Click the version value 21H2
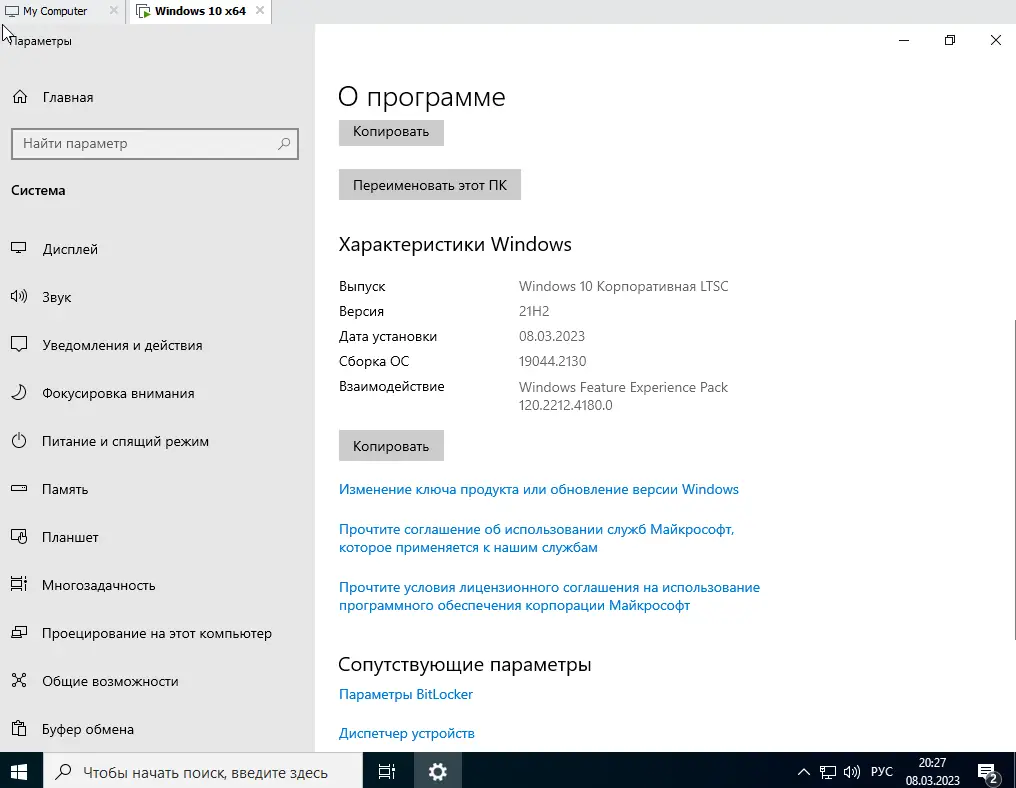 coord(534,311)
